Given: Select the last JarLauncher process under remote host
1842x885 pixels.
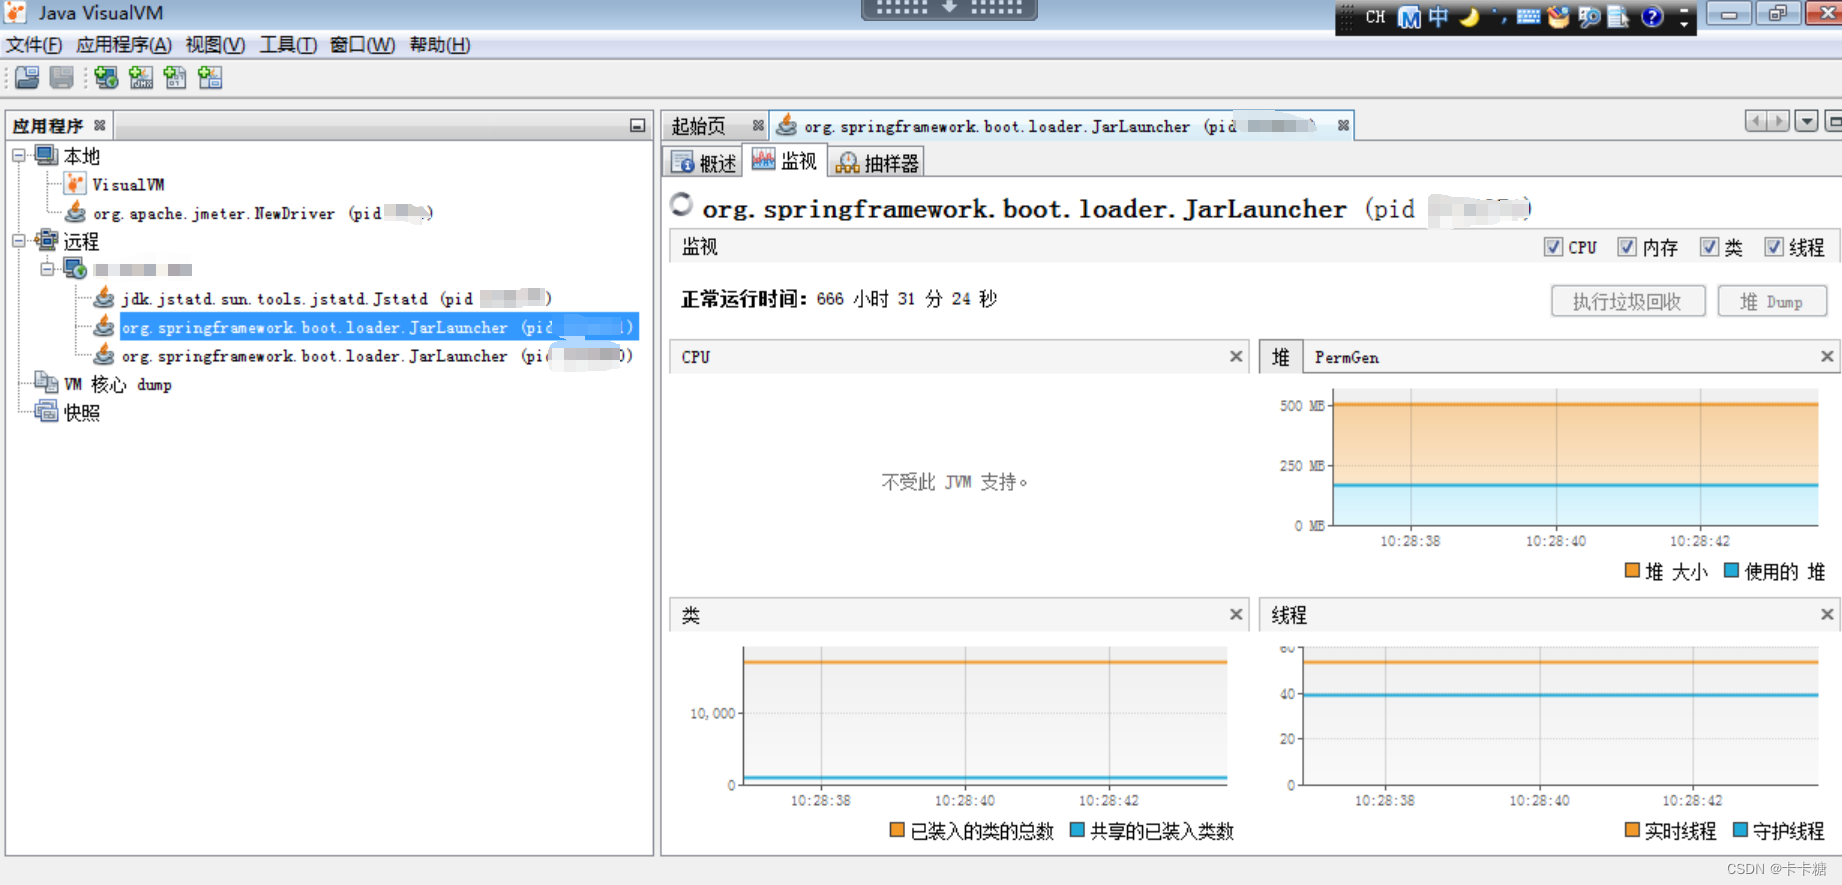Looking at the screenshot, I should click(377, 356).
